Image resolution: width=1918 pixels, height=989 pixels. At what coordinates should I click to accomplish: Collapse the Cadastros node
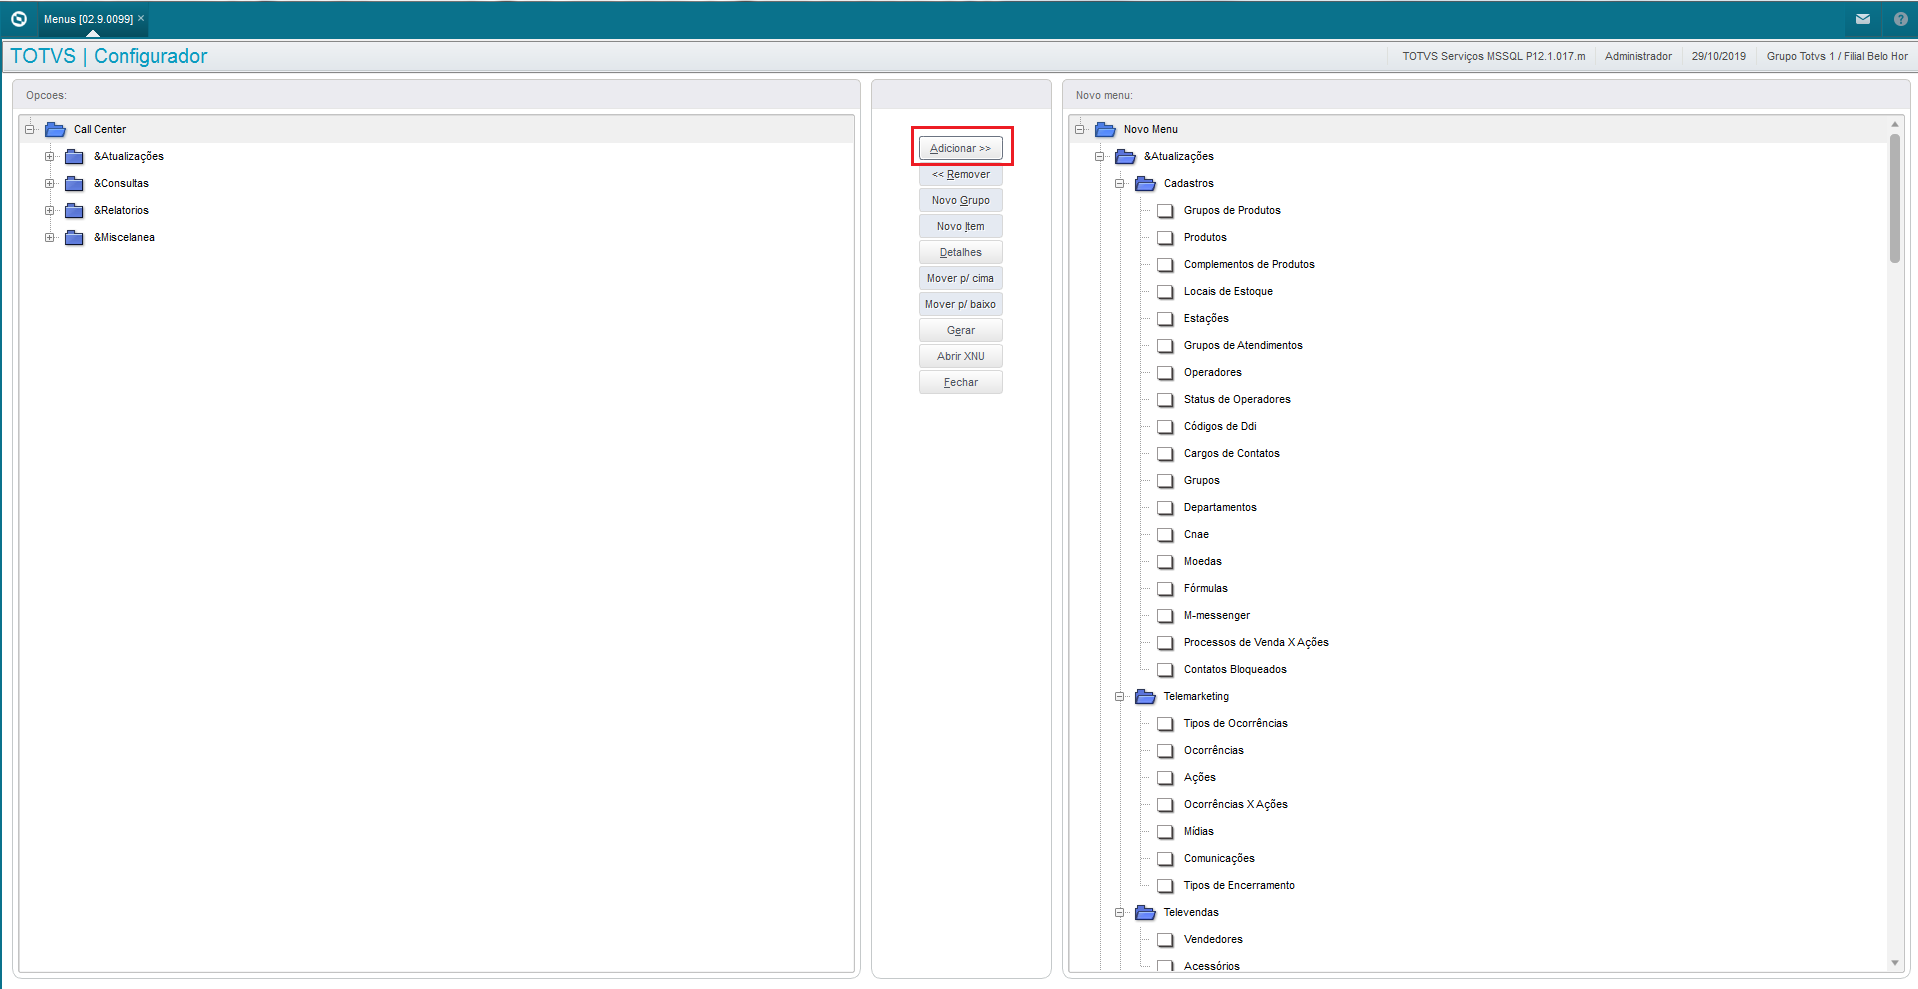tap(1120, 183)
